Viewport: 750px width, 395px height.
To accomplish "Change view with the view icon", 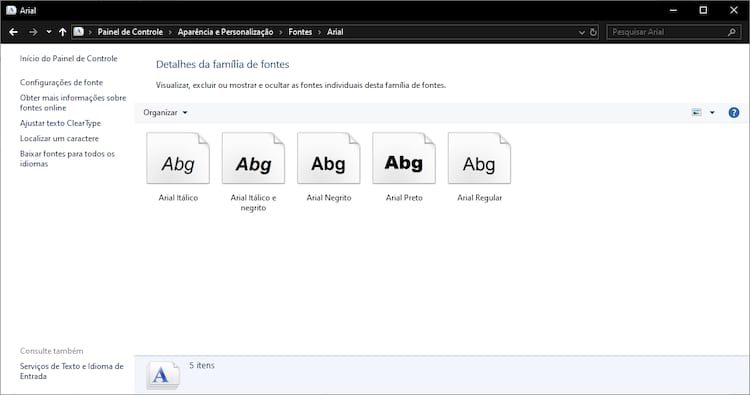I will [696, 112].
